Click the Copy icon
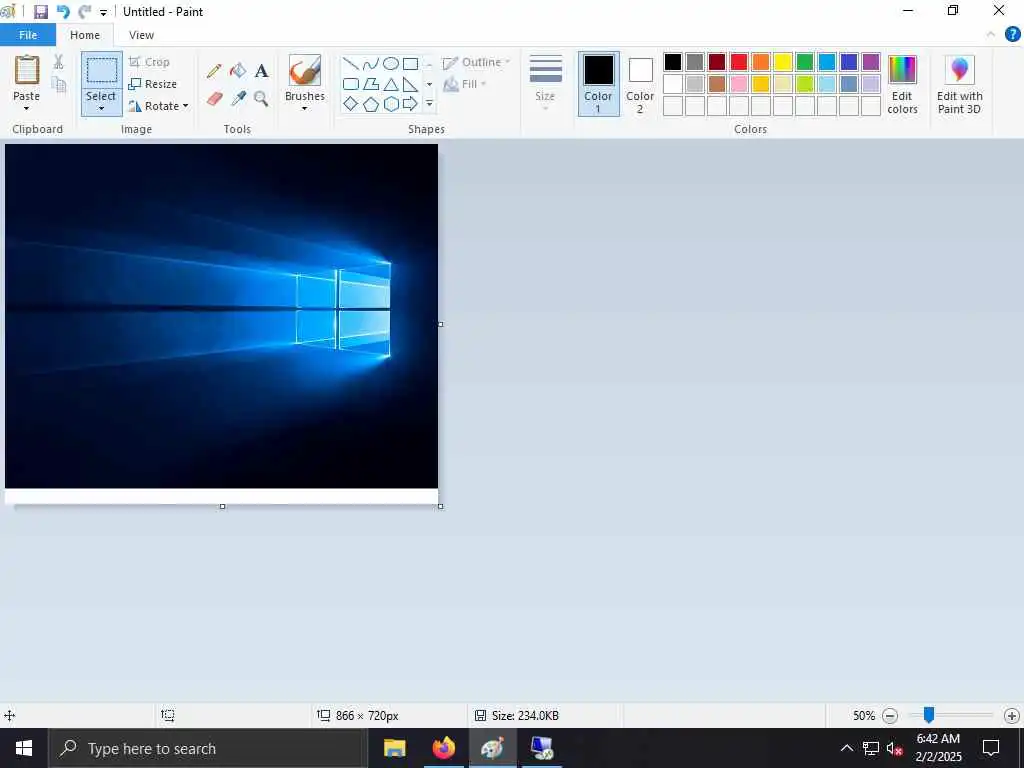This screenshot has height=768, width=1024. click(x=59, y=85)
